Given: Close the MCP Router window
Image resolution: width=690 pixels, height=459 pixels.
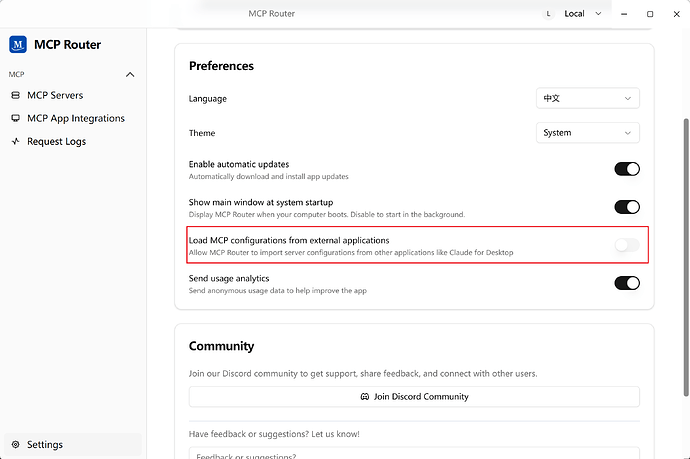Looking at the screenshot, I should [677, 14].
